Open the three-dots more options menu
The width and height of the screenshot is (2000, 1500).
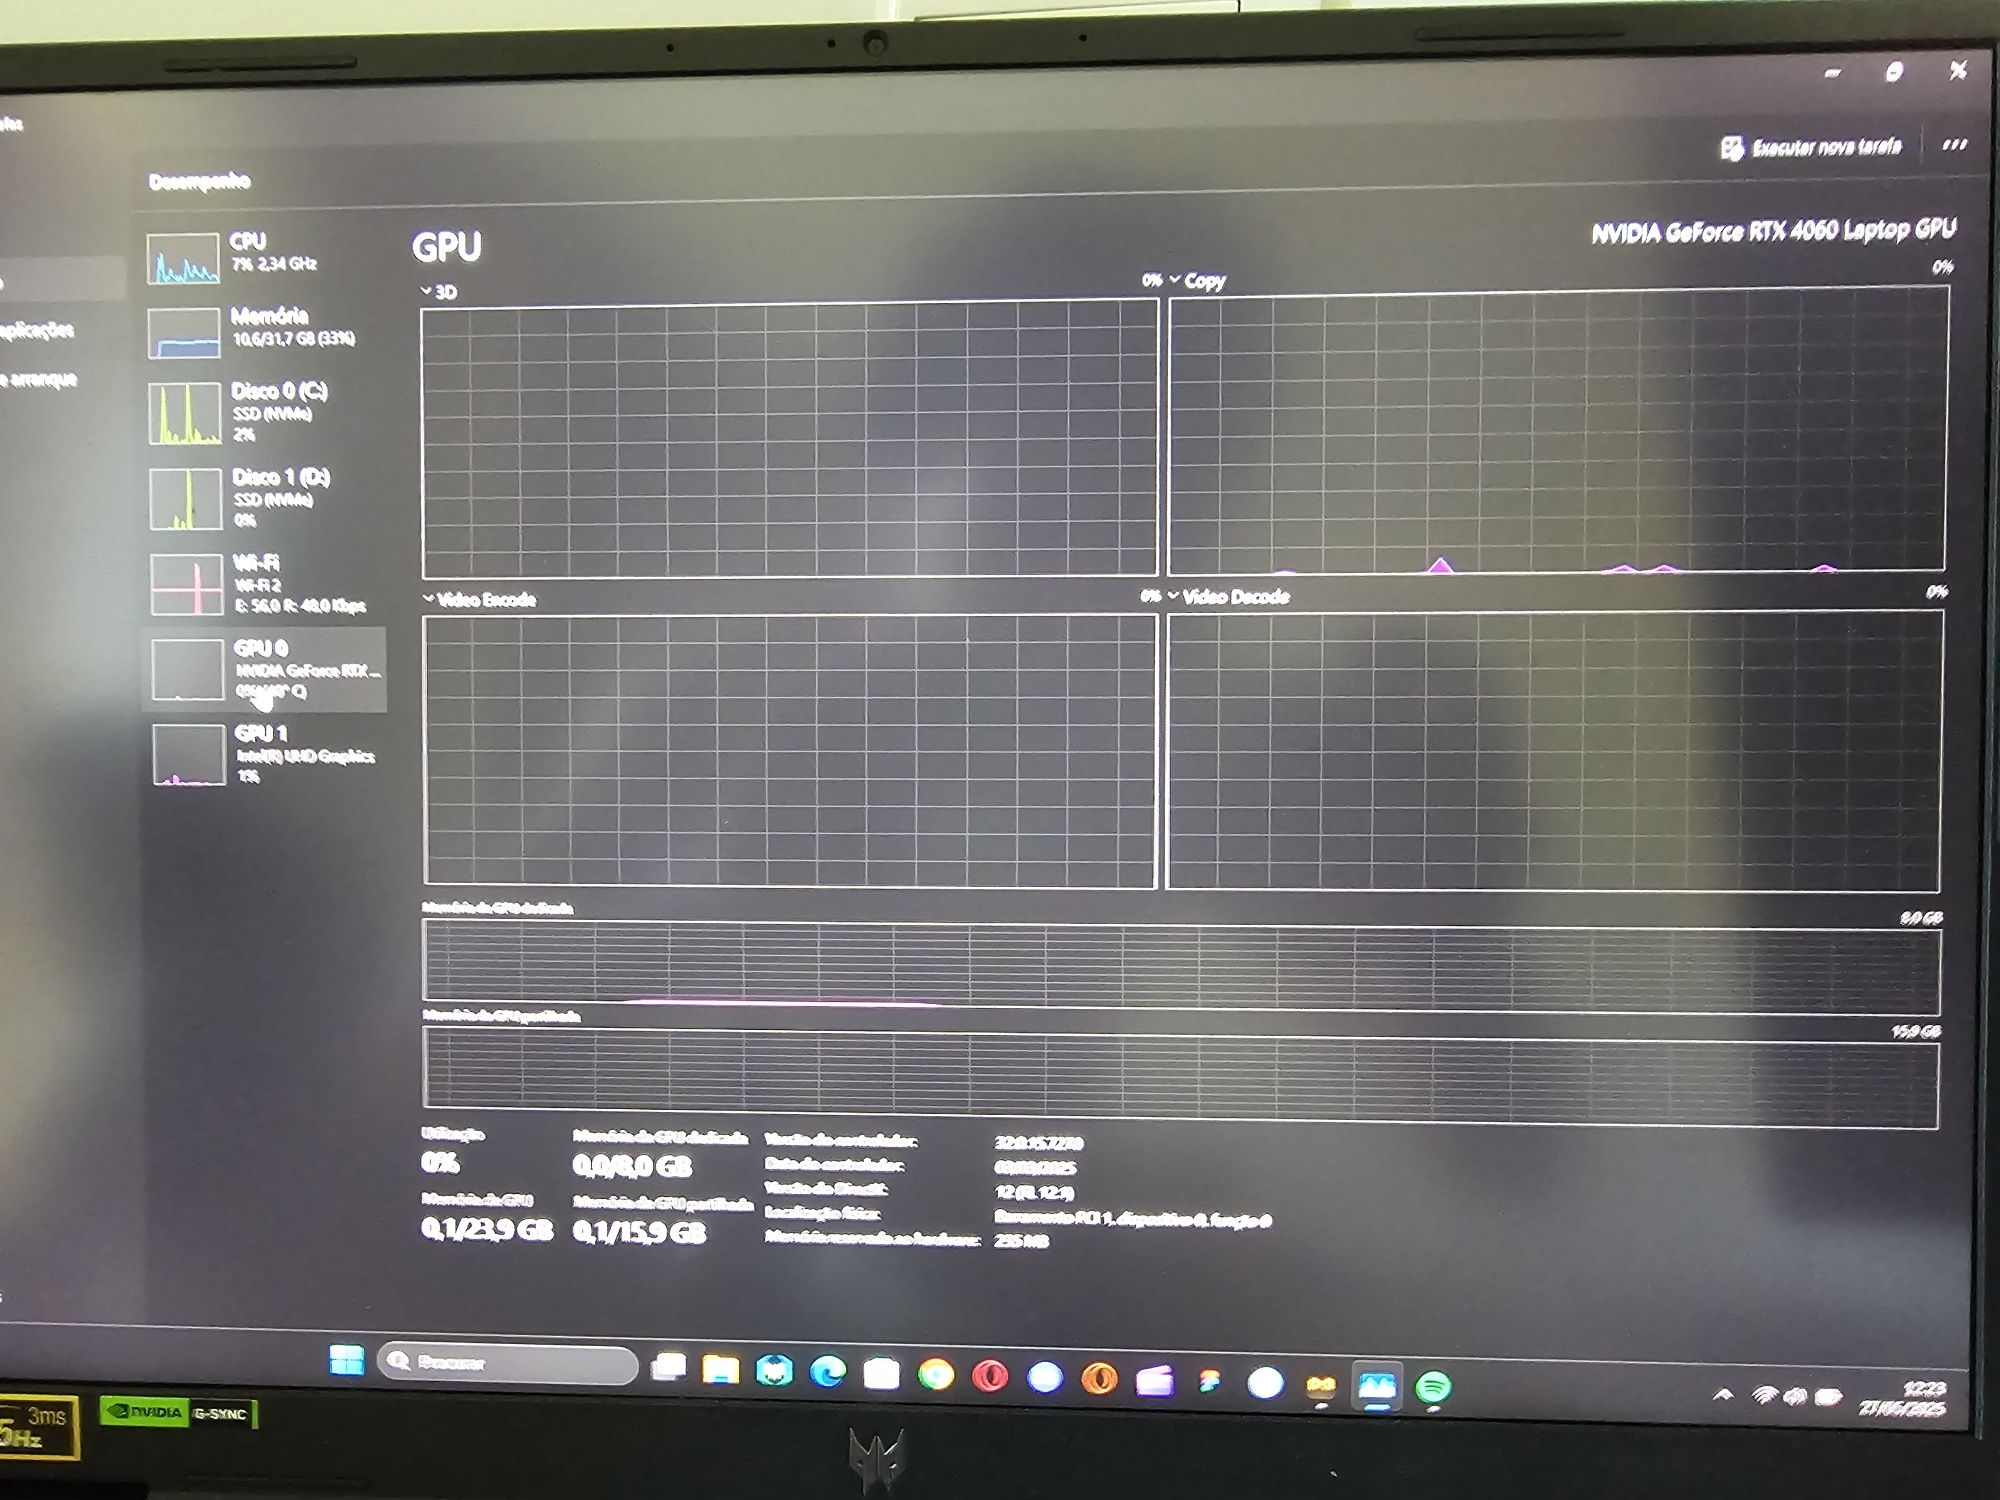pos(1954,145)
